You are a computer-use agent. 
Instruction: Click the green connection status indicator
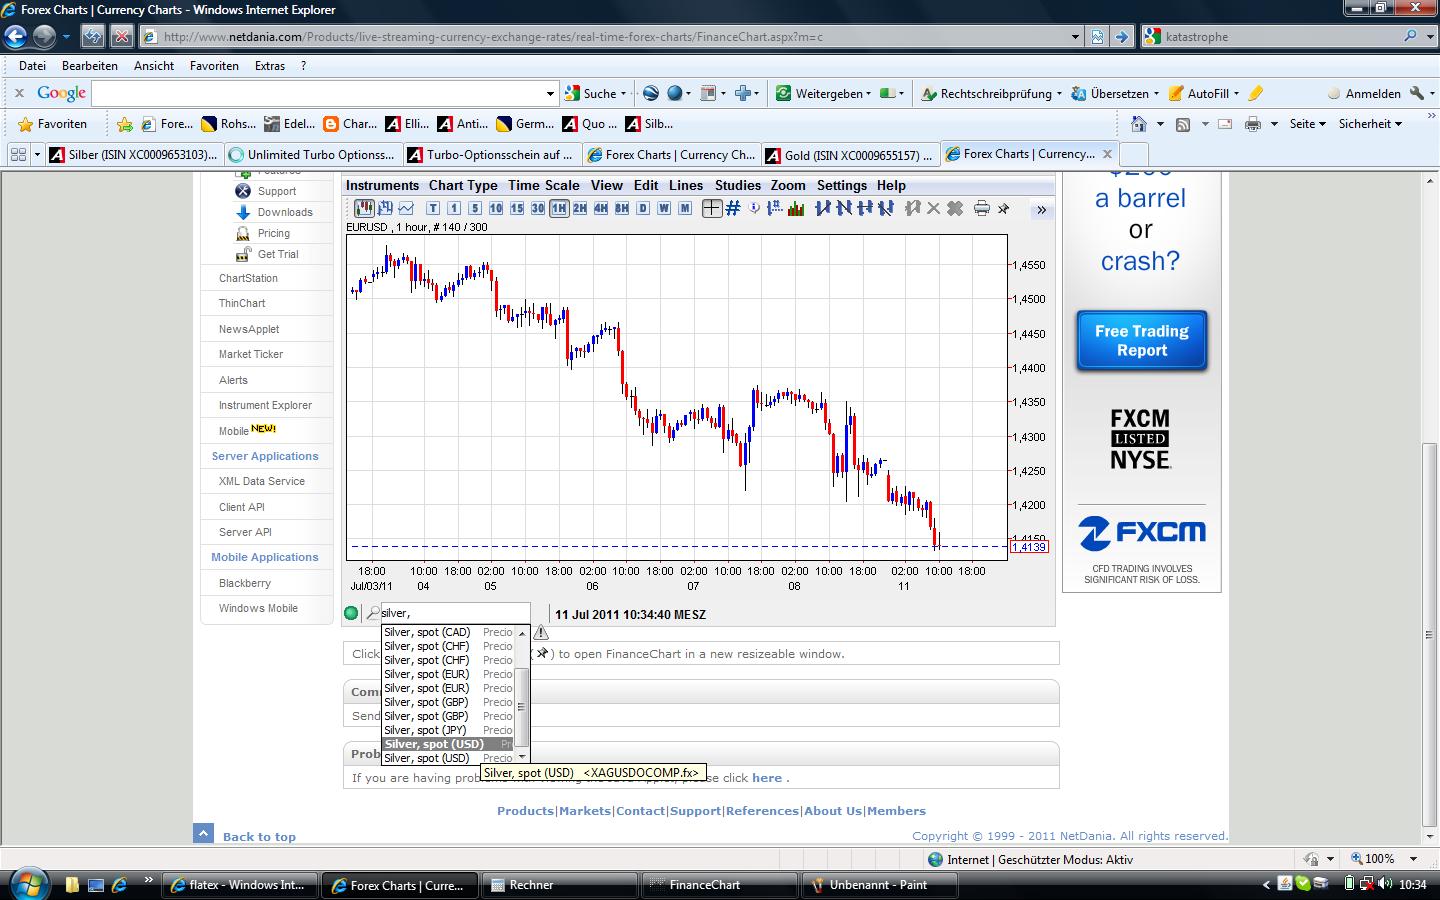351,614
